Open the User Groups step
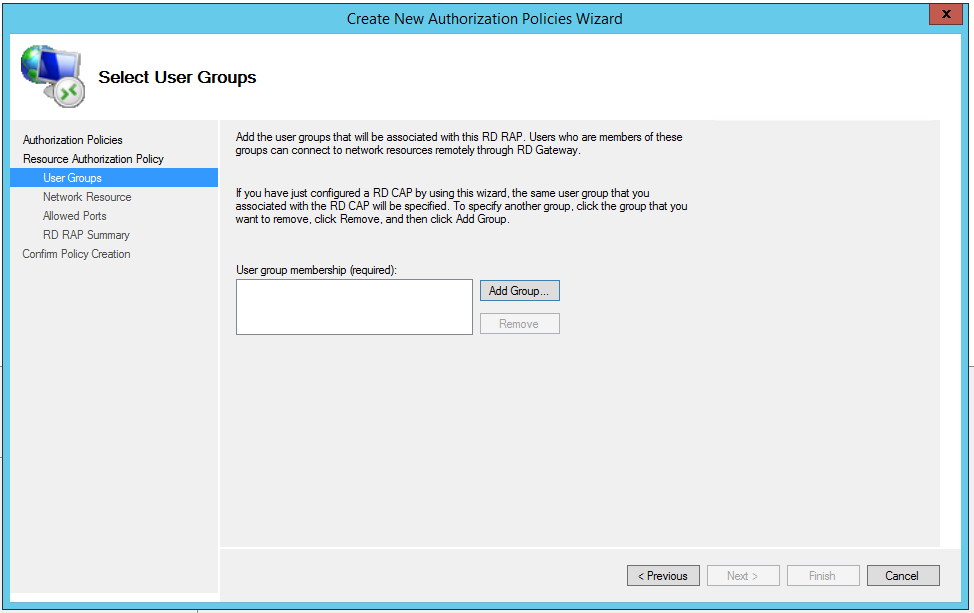Image resolution: width=974 pixels, height=613 pixels. (72, 178)
